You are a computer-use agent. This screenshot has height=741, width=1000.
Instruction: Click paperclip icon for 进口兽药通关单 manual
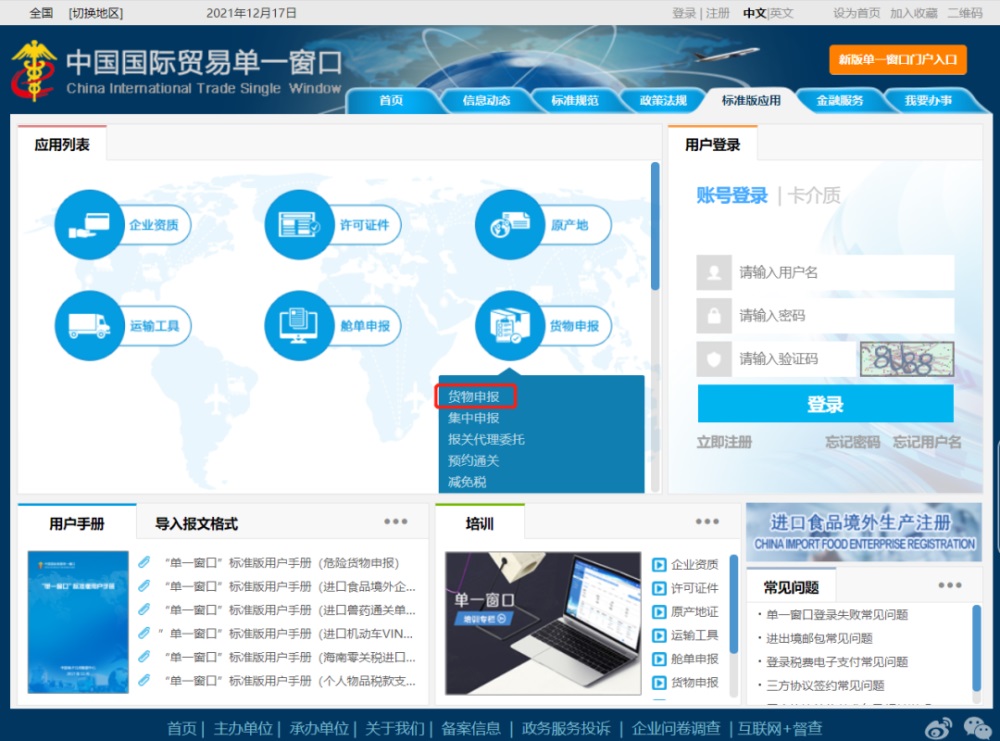coord(145,609)
